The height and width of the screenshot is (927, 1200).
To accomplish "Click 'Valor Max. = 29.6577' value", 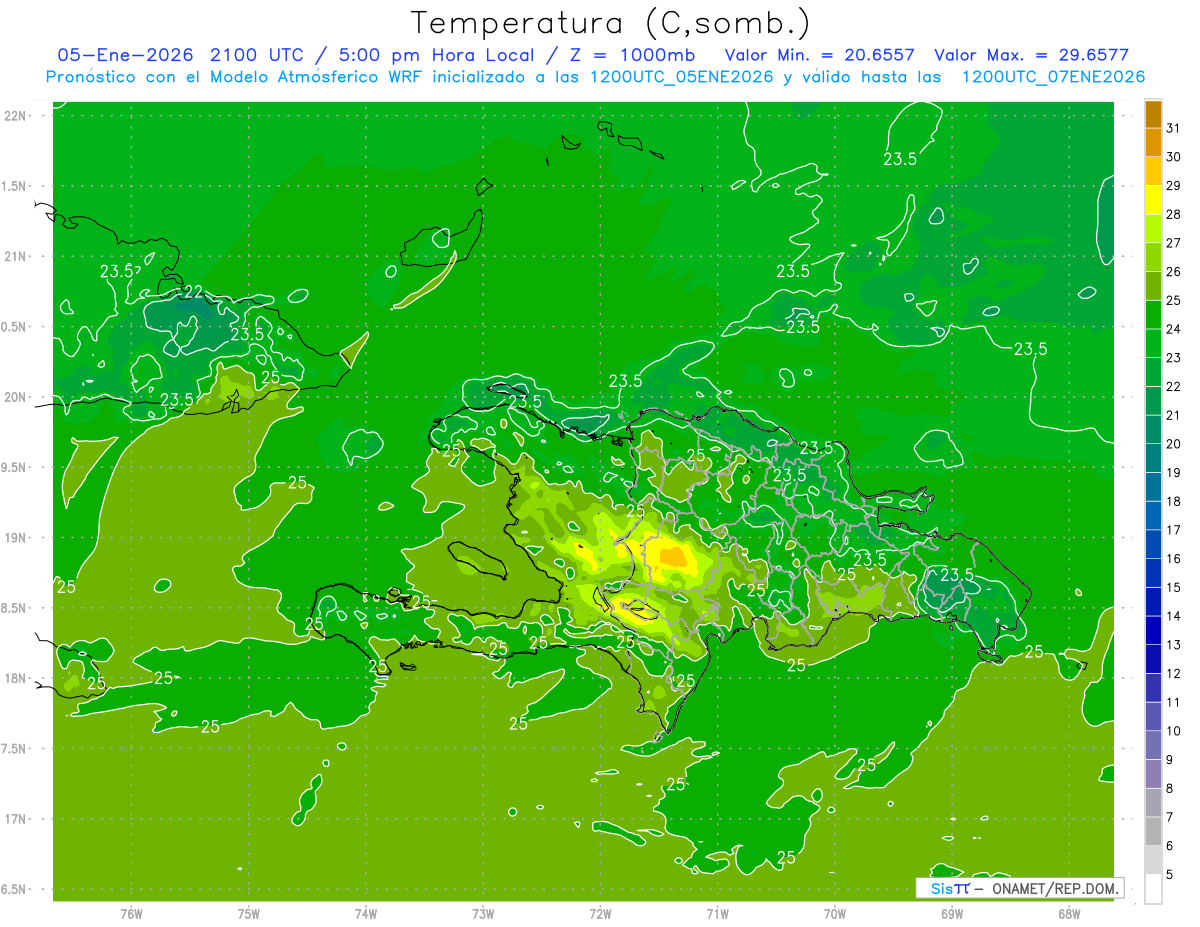I will coord(1030,55).
